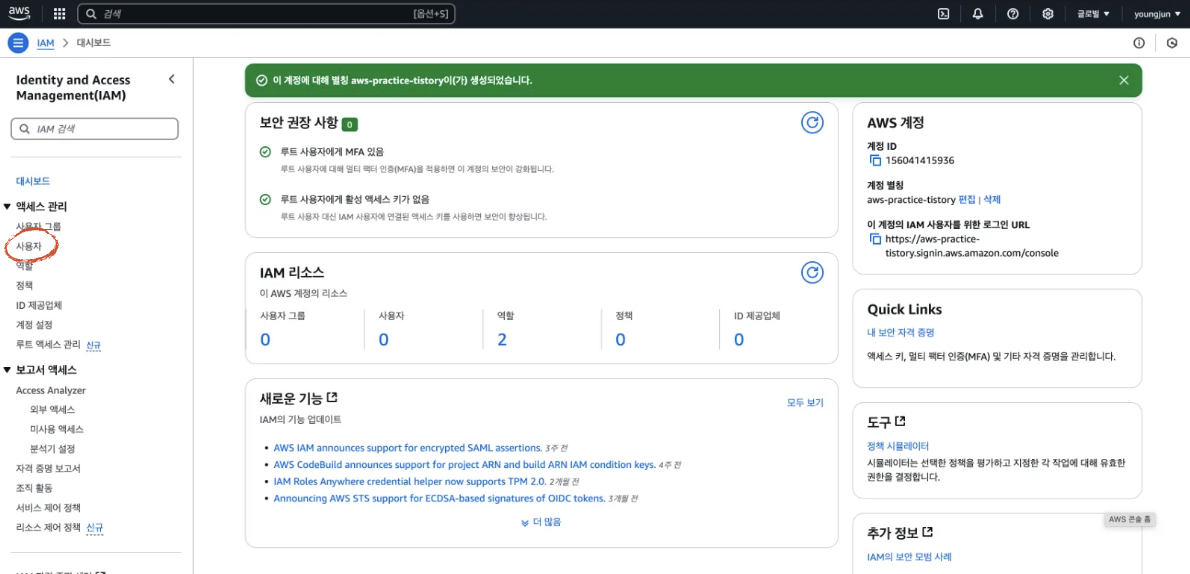Open 루트 액세스 관리 in the sidebar

[x=48, y=345]
